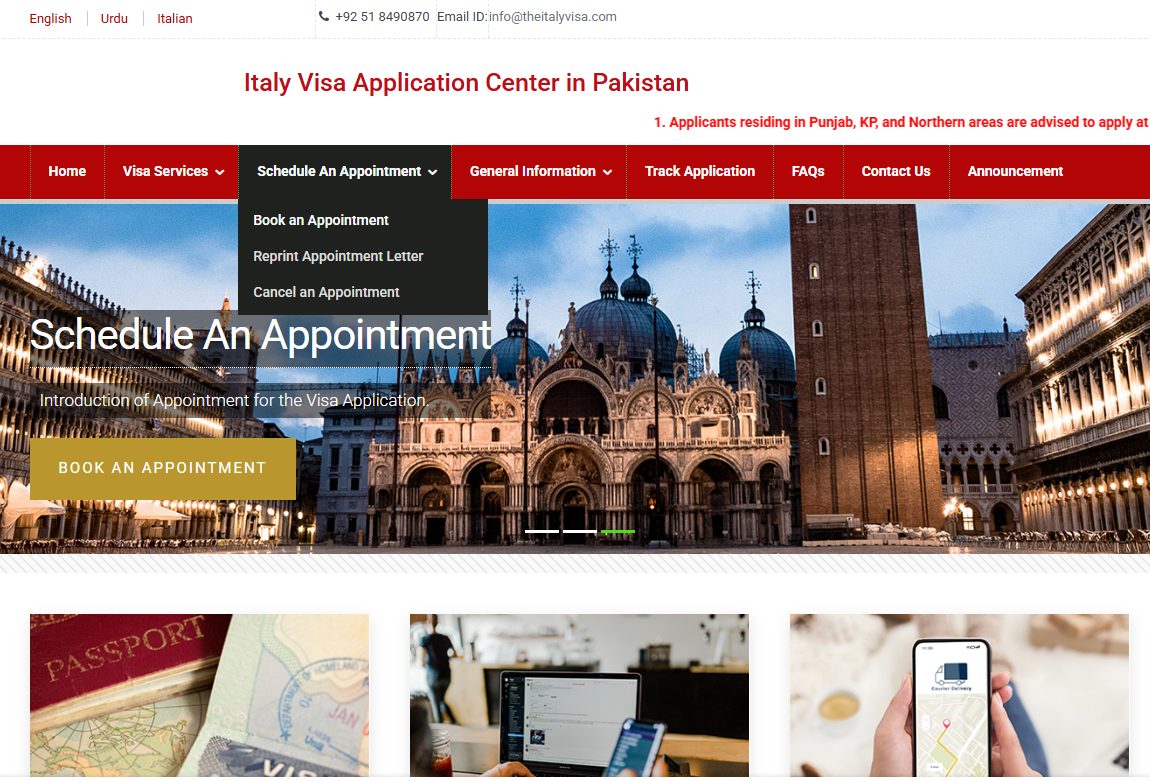Open the courier phone image card
This screenshot has height=781, width=1150.
pyautogui.click(x=959, y=695)
